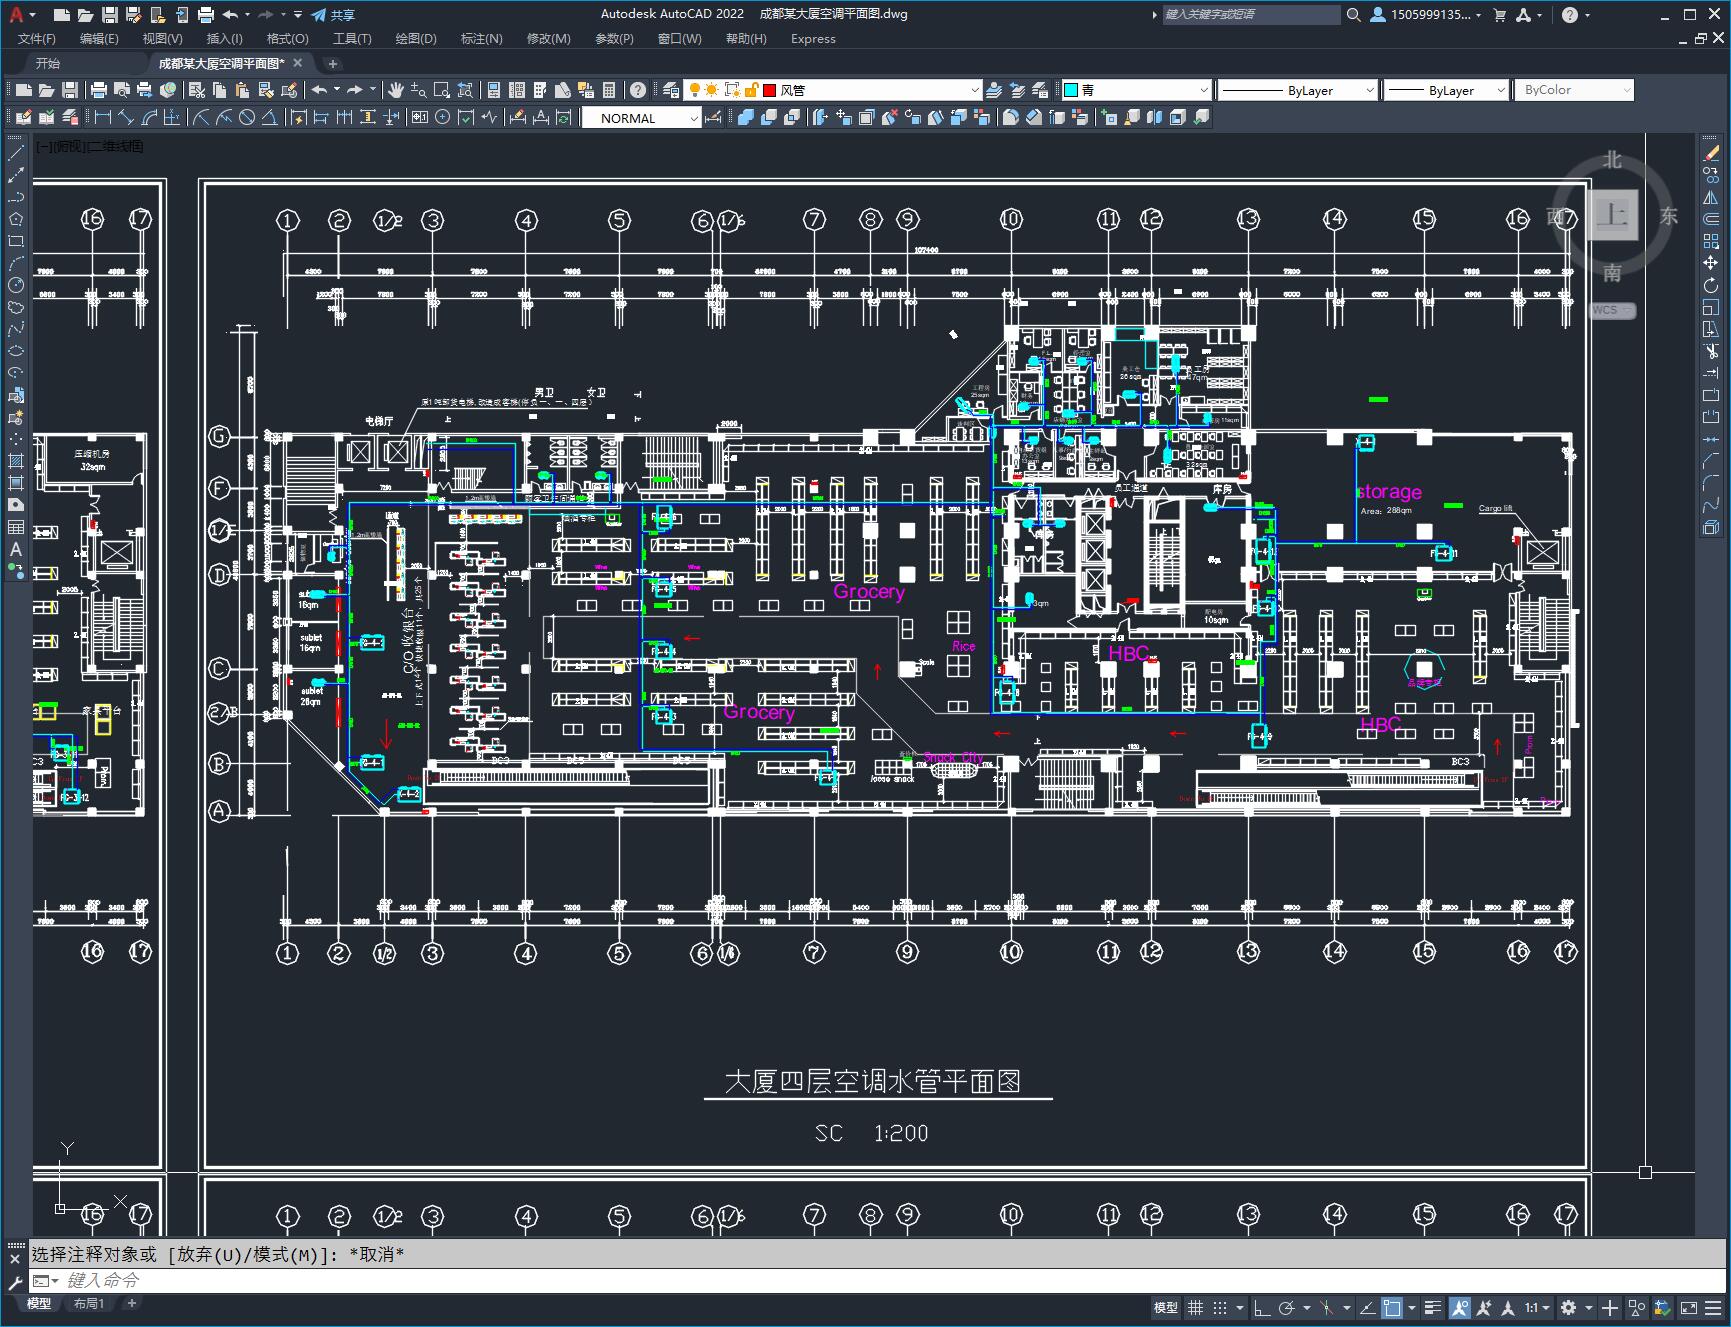Click the red layer color swatch beside 风管
The height and width of the screenshot is (1327, 1731).
pyautogui.click(x=770, y=90)
